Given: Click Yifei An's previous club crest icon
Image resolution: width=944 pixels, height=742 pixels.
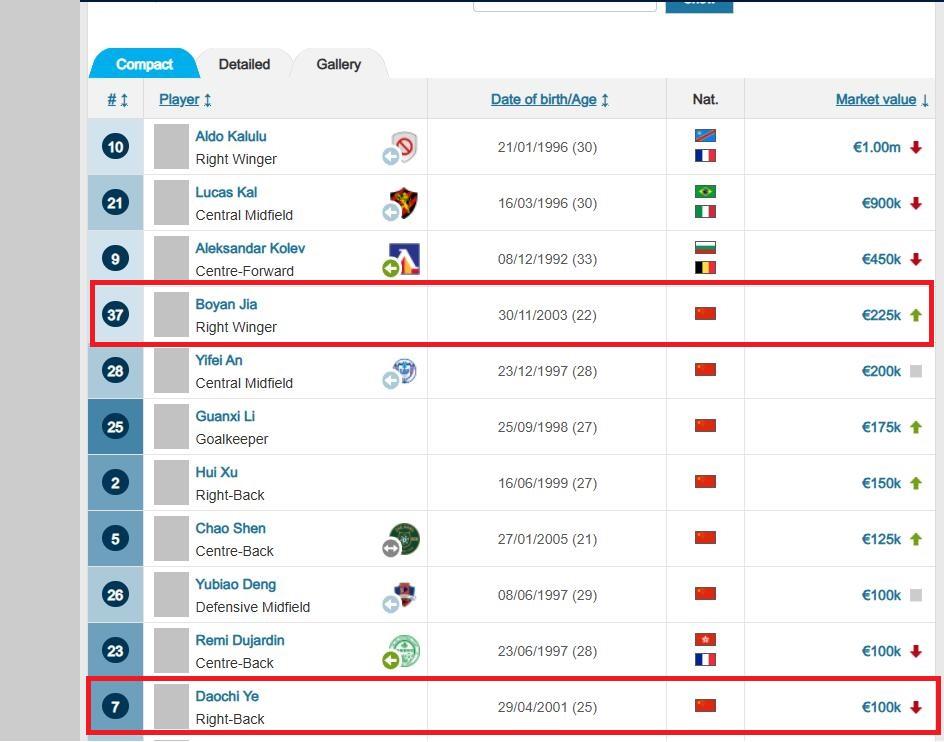Looking at the screenshot, I should coord(405,370).
